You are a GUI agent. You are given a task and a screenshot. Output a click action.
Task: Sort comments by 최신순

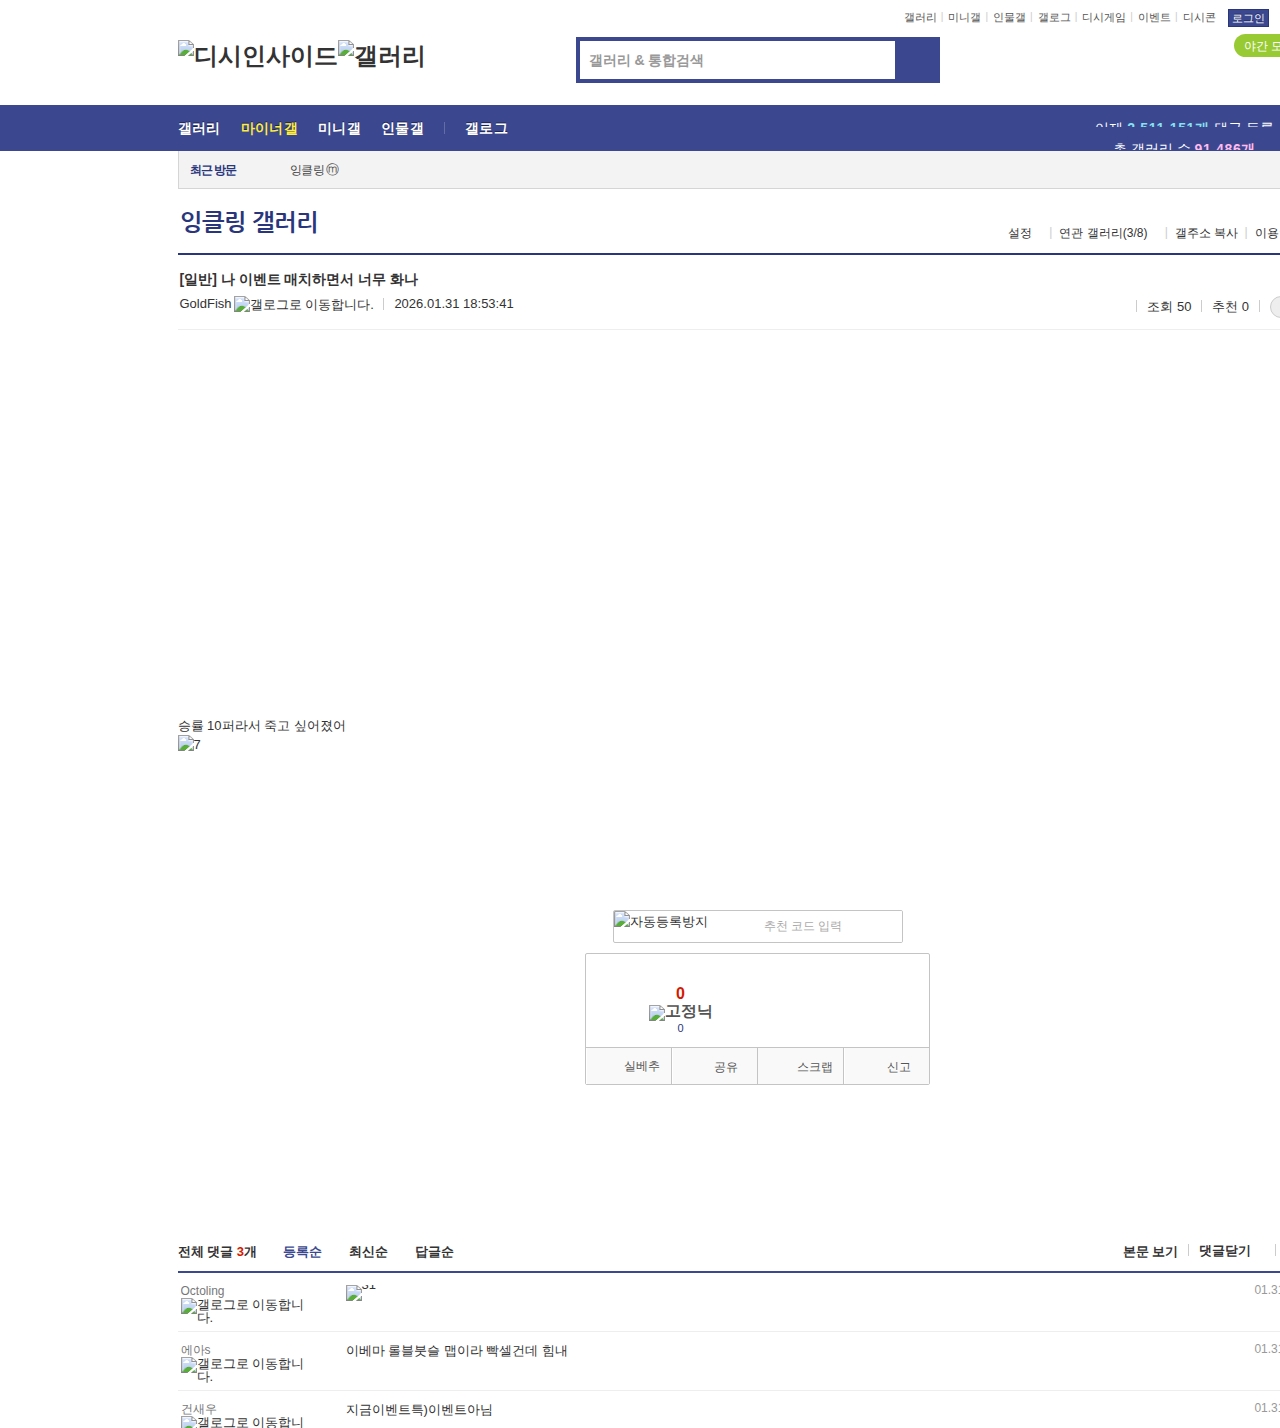[x=368, y=1251]
